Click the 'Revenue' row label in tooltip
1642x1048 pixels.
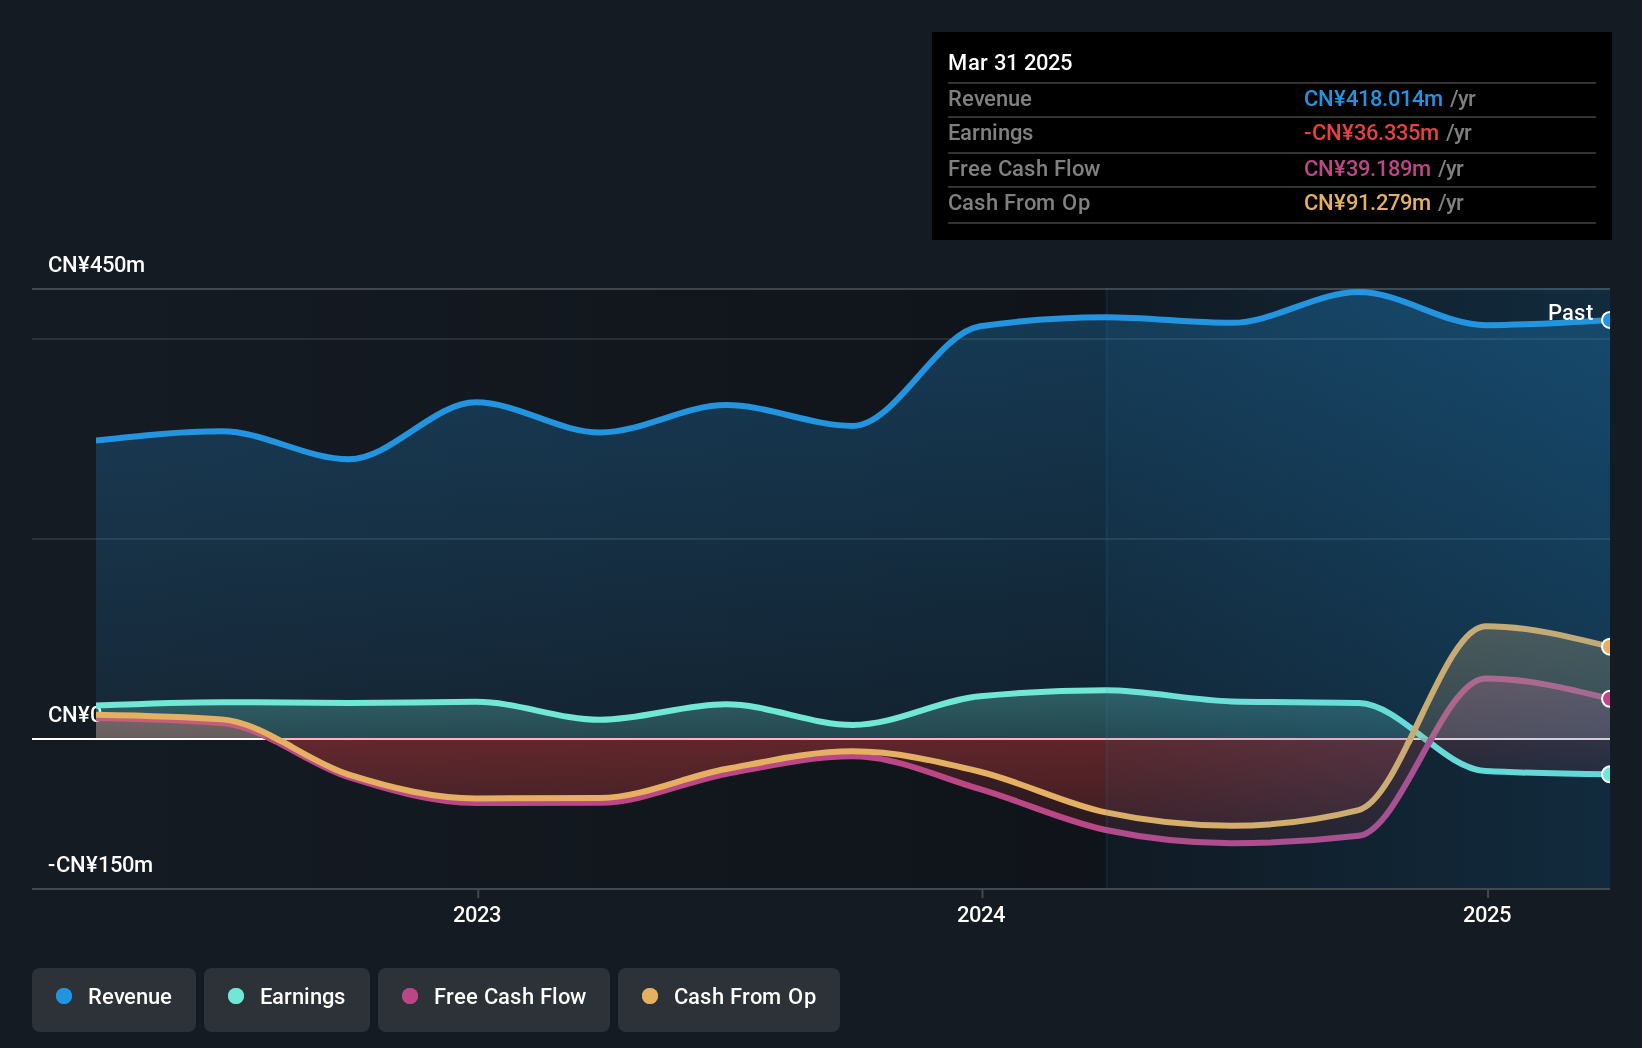[x=990, y=98]
